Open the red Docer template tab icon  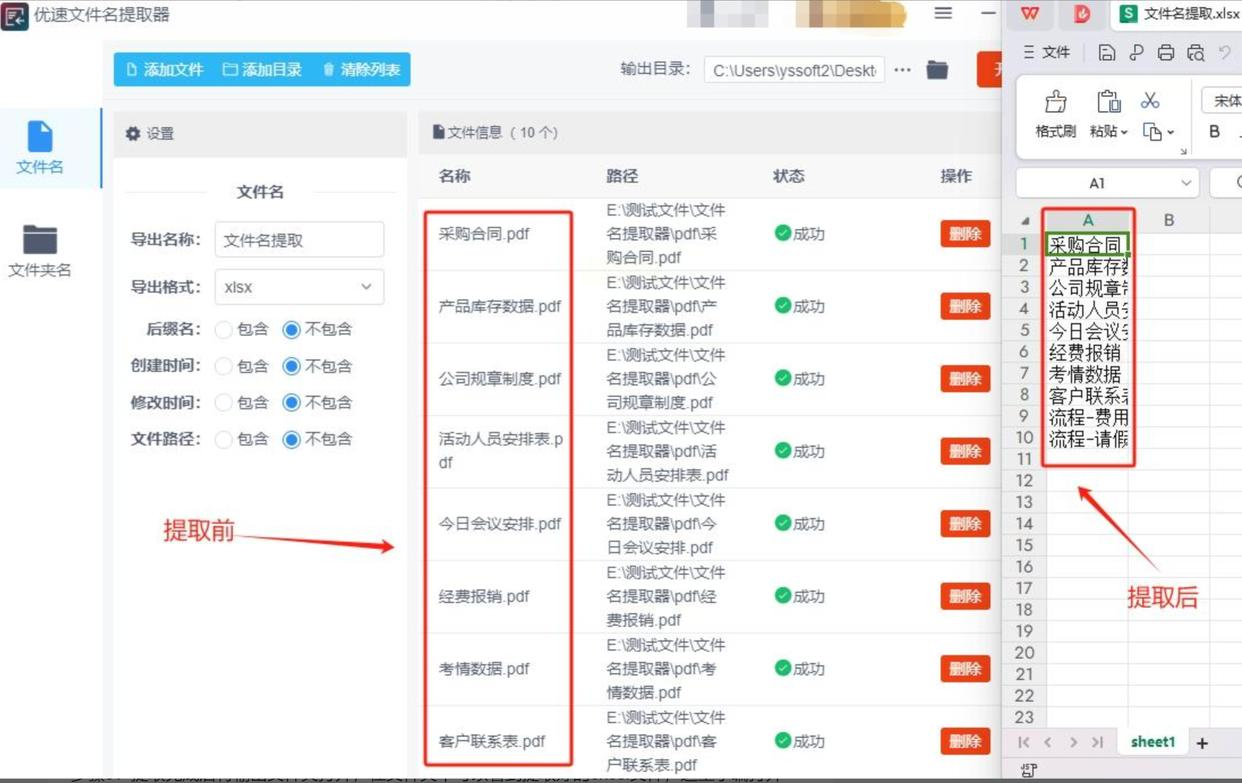click(x=1082, y=14)
